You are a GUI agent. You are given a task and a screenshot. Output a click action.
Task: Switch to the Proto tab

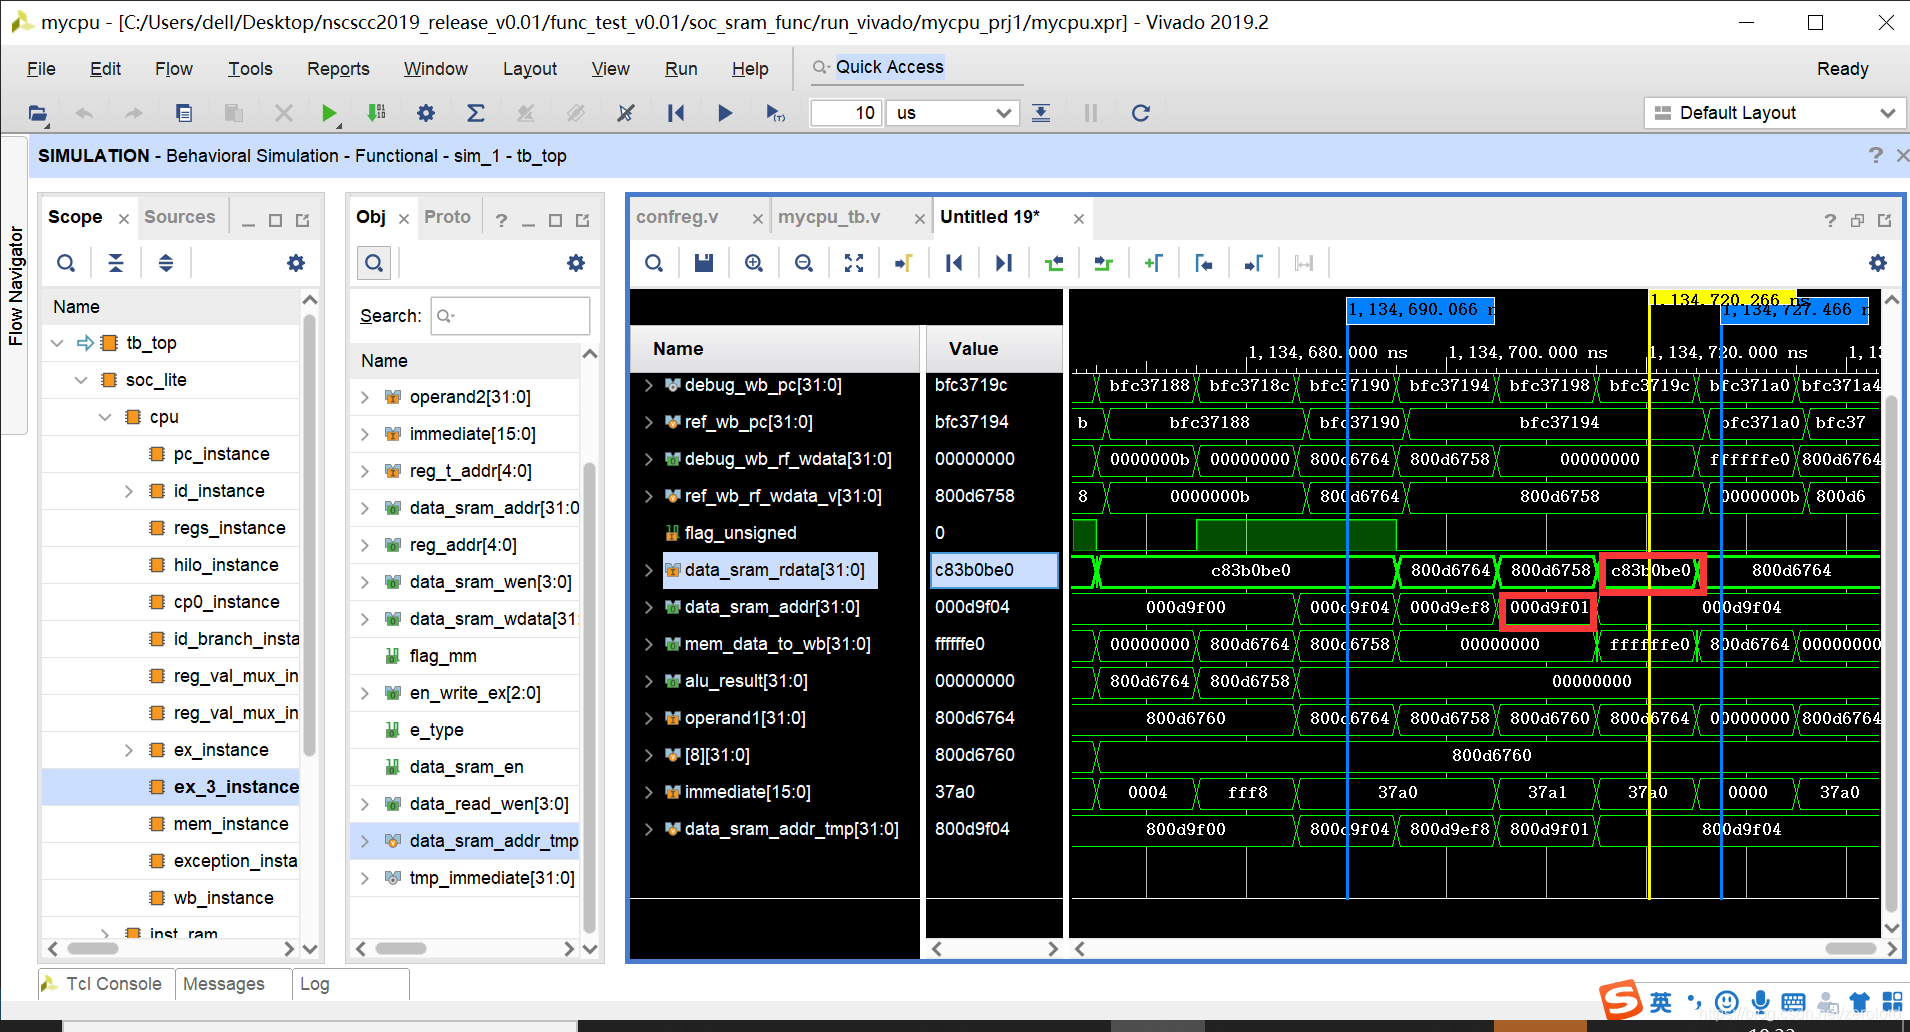[447, 217]
